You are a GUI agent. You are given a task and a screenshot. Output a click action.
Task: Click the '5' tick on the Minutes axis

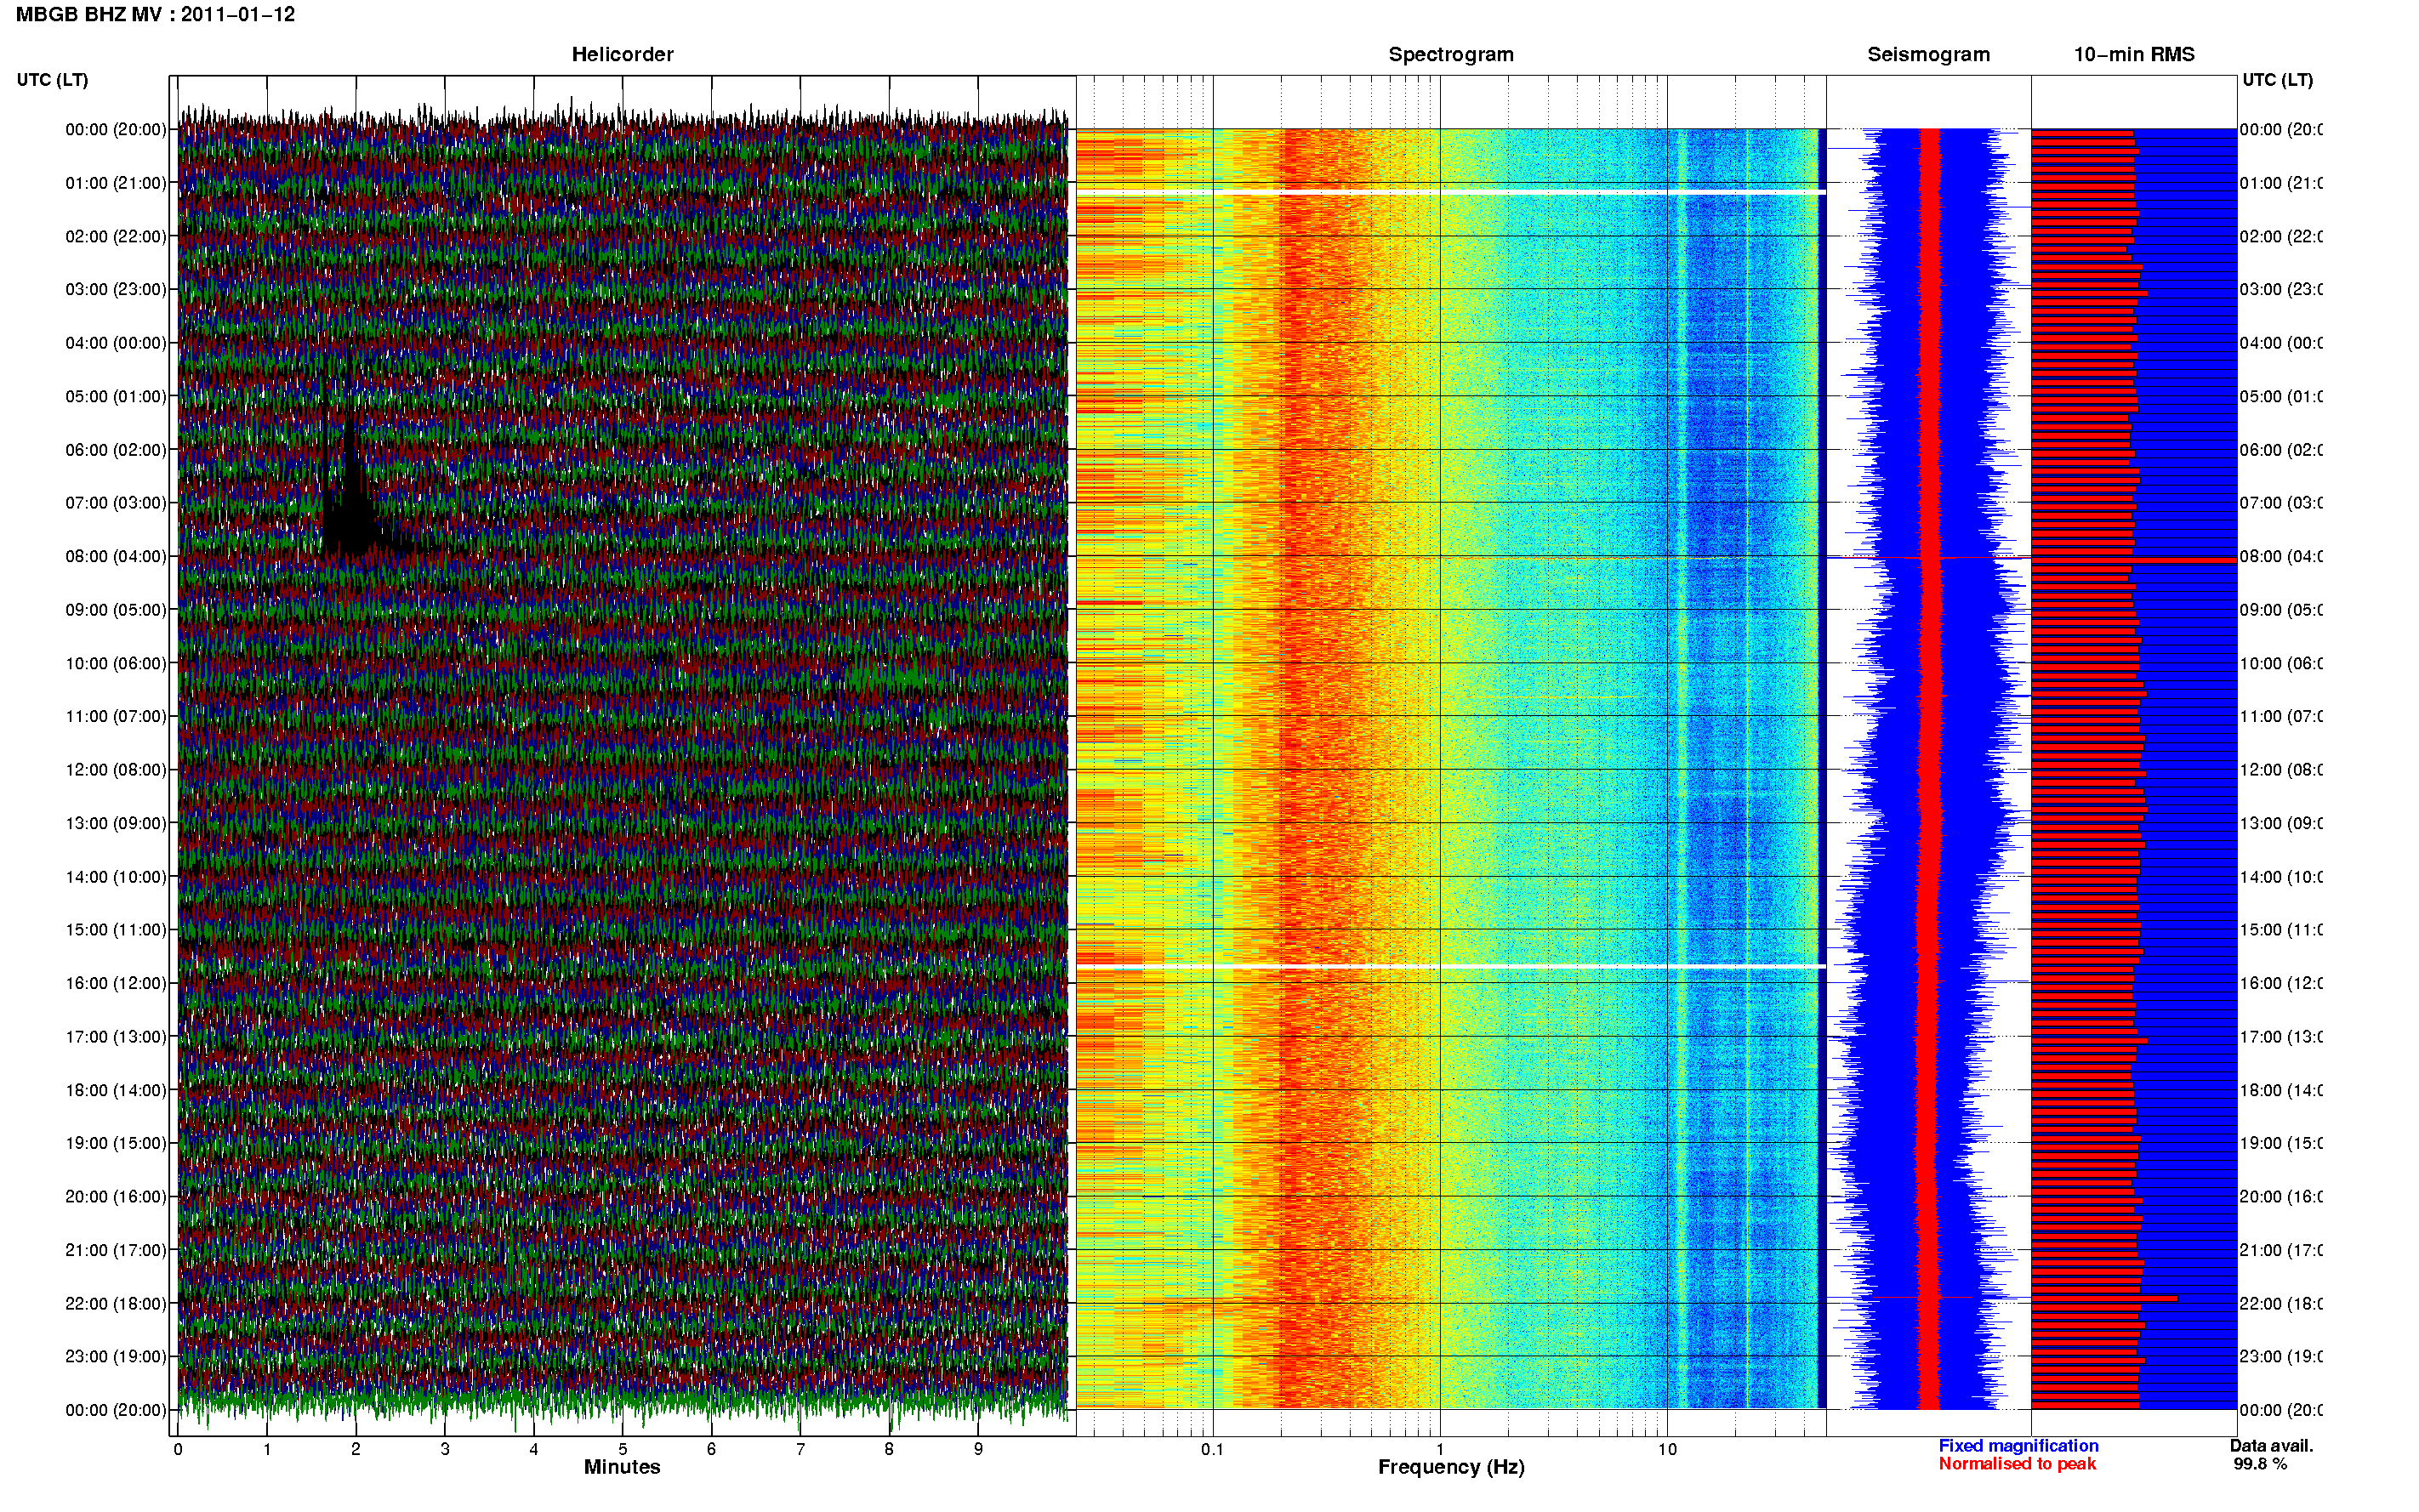[623, 1449]
